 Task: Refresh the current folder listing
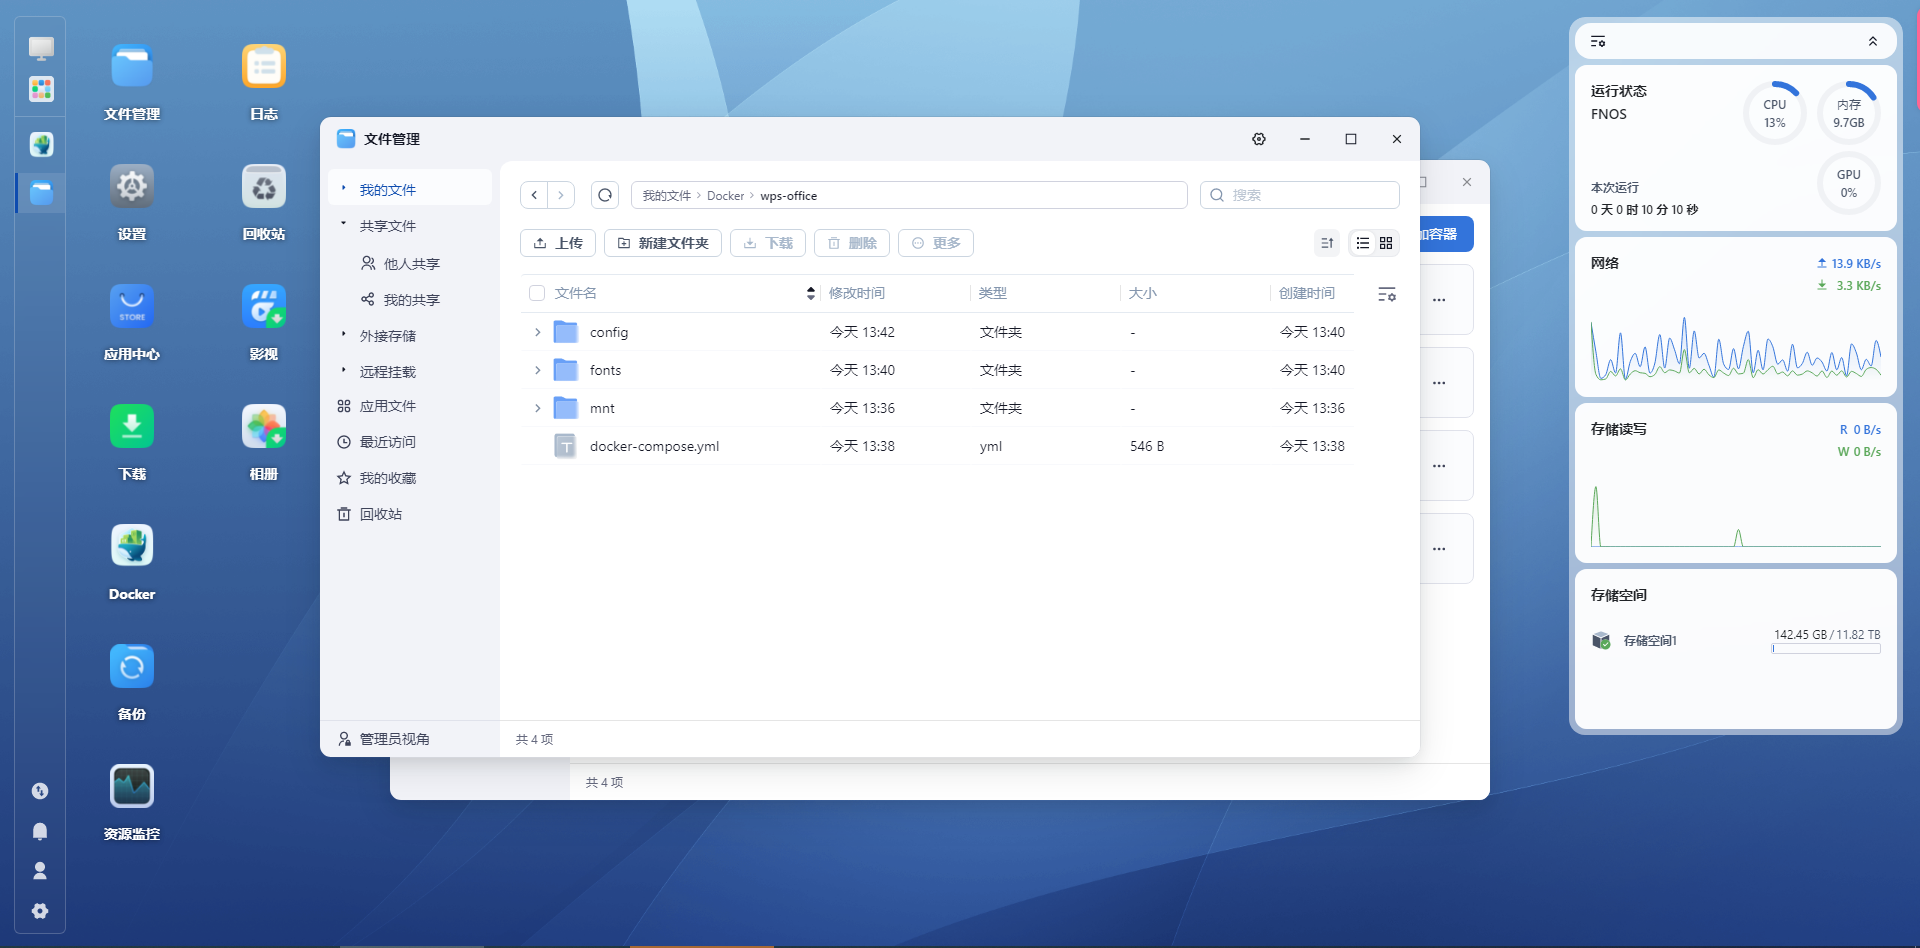[605, 195]
